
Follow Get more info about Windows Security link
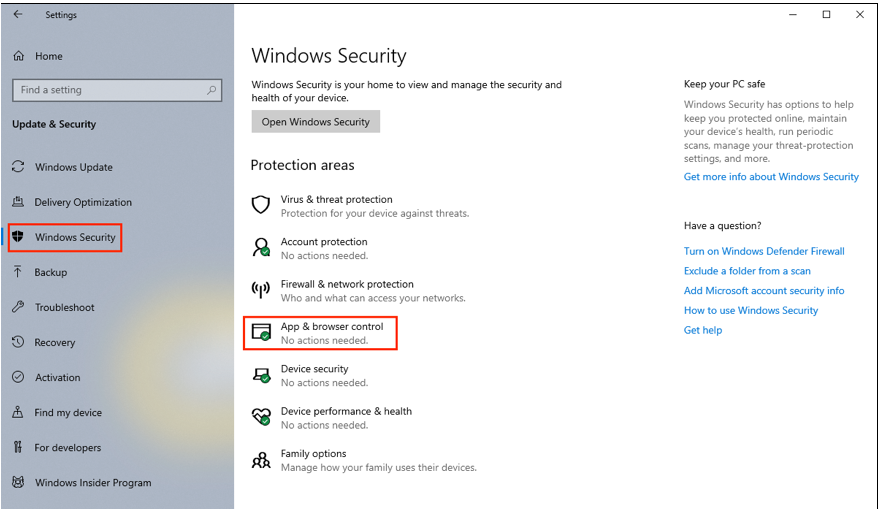pyautogui.click(x=771, y=177)
